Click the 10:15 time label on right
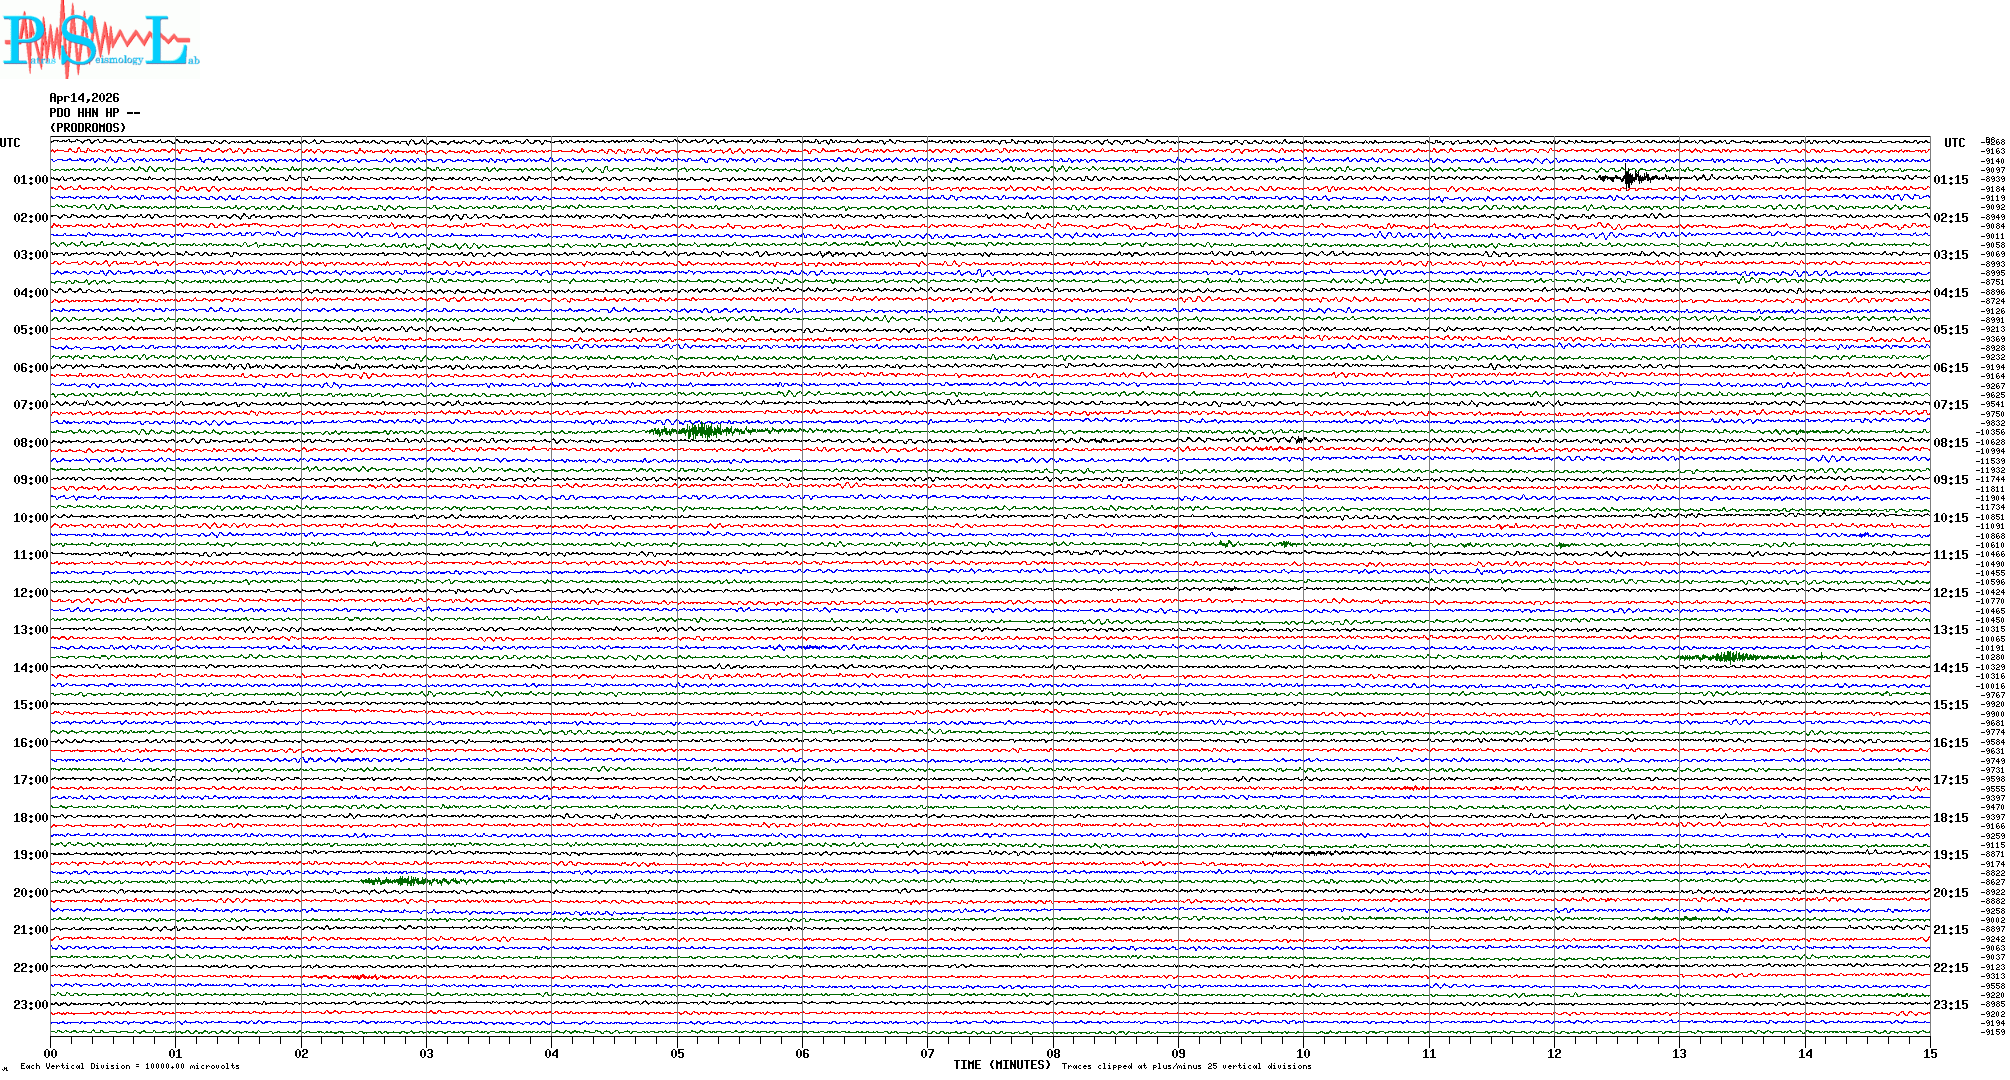Viewport: 2010px width, 1080px height. coord(1950,518)
